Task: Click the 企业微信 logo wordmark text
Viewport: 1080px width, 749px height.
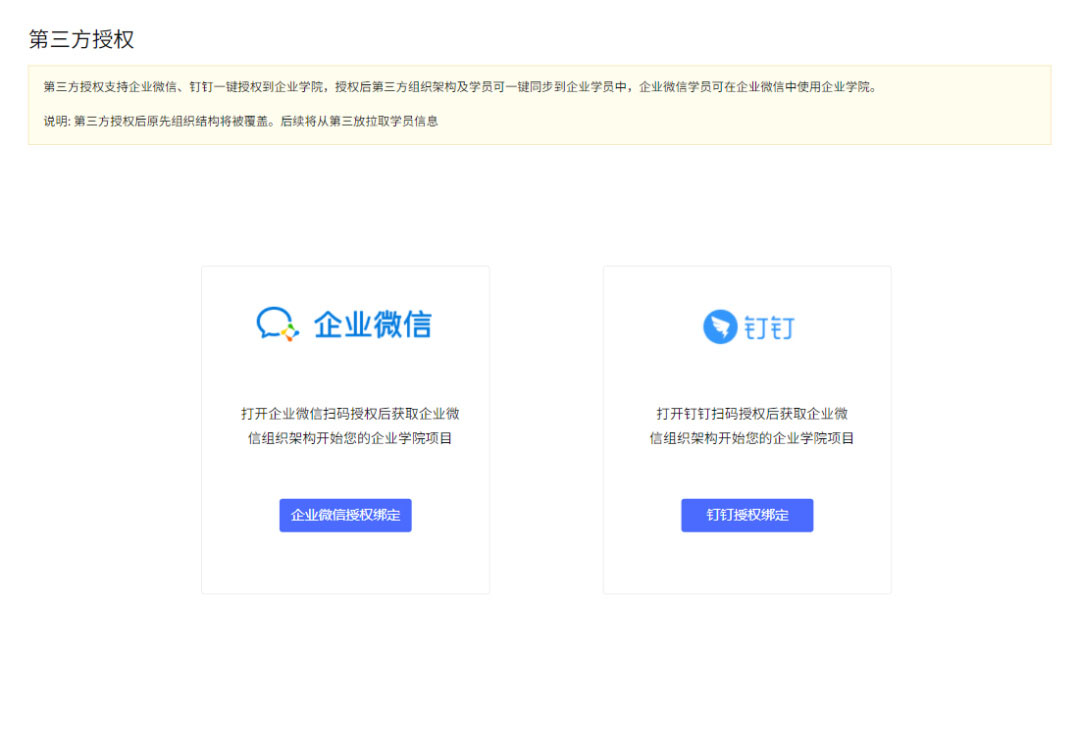Action: tap(373, 325)
